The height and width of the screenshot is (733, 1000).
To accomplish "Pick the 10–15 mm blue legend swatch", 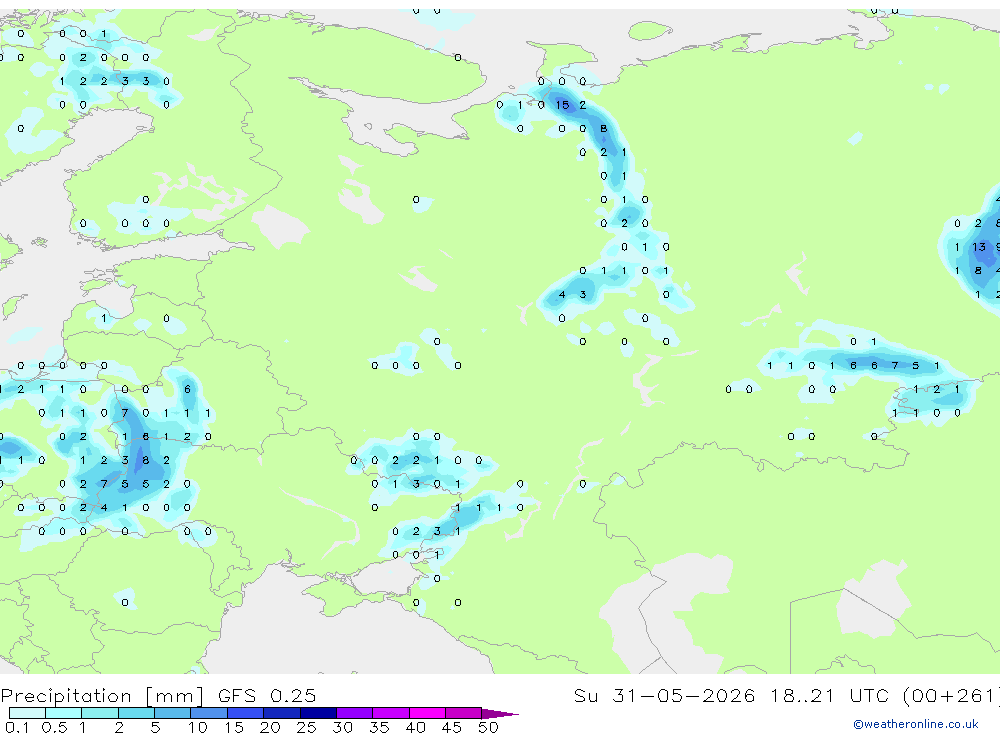I will point(209,713).
